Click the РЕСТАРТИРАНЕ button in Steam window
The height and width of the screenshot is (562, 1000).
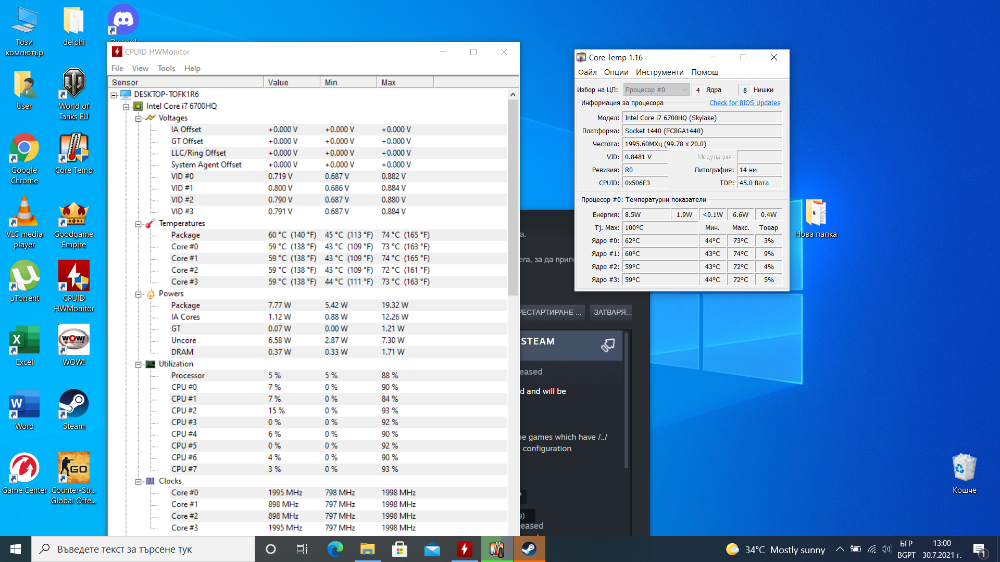click(x=550, y=312)
